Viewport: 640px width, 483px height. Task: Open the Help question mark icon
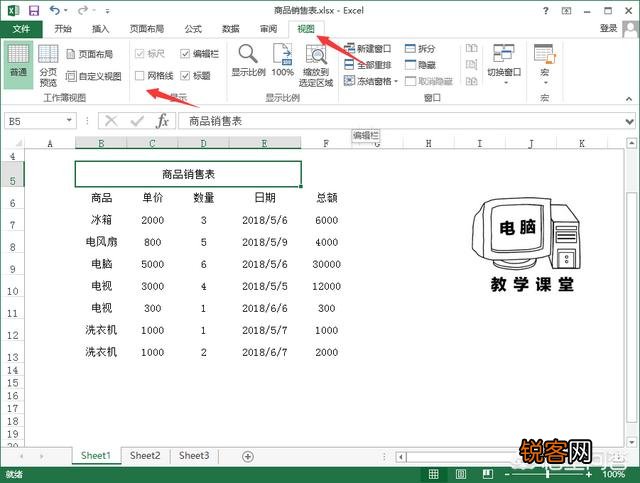click(546, 11)
